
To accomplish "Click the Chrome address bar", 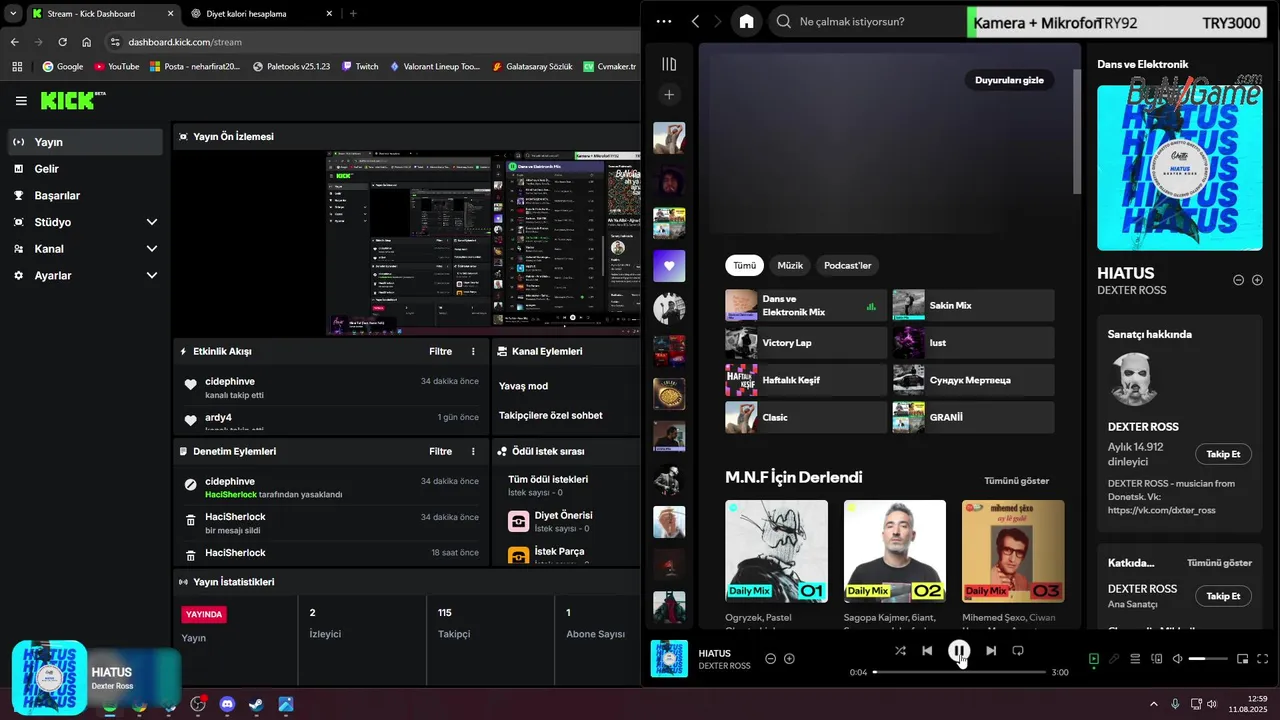I will tap(370, 42).
